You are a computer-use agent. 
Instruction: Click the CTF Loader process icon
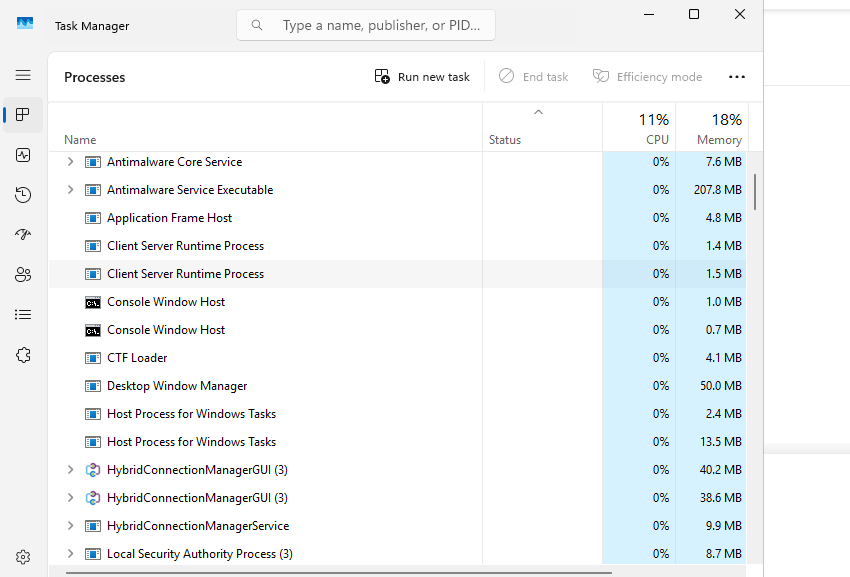(93, 358)
